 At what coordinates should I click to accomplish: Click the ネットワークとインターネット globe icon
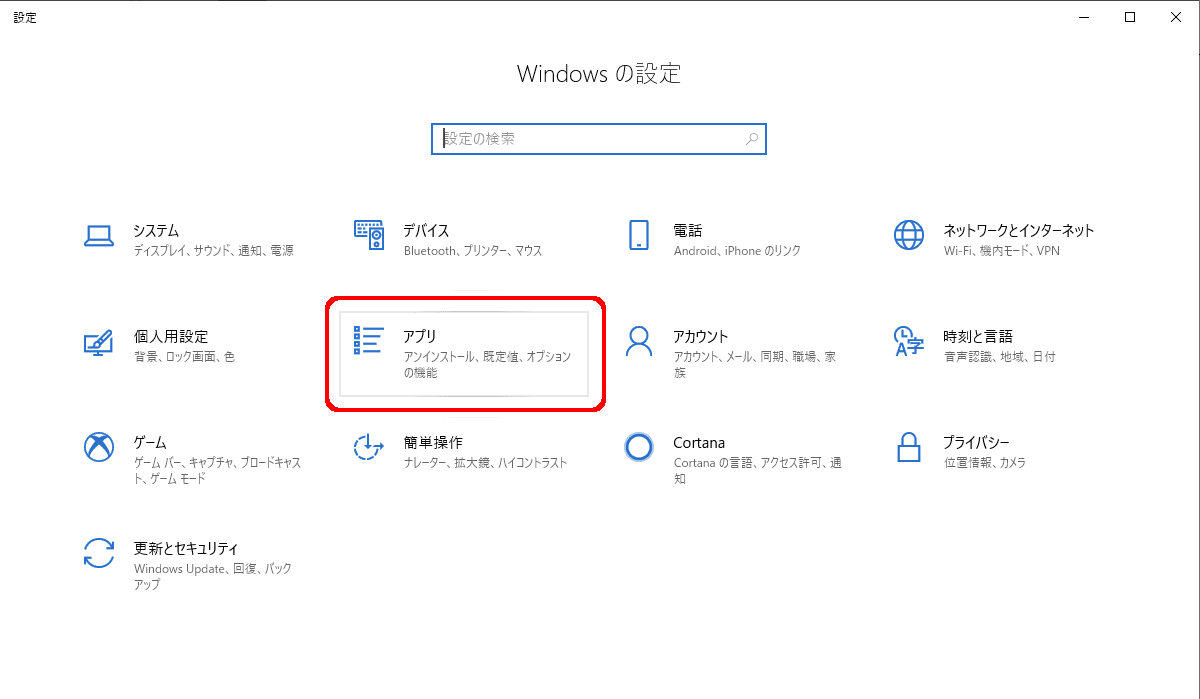[909, 235]
